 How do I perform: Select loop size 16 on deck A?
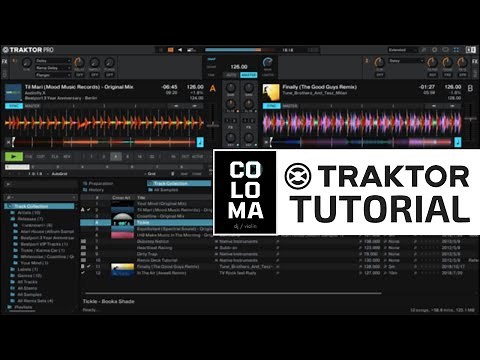(x=139, y=157)
